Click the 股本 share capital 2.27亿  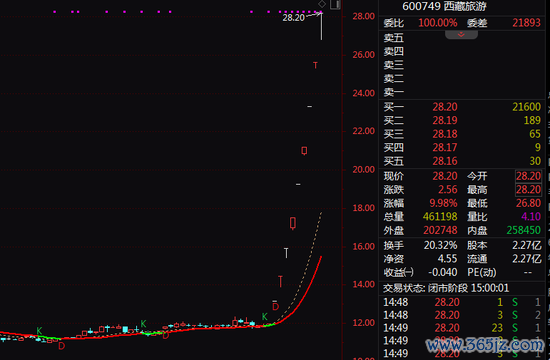pyautogui.click(x=526, y=245)
